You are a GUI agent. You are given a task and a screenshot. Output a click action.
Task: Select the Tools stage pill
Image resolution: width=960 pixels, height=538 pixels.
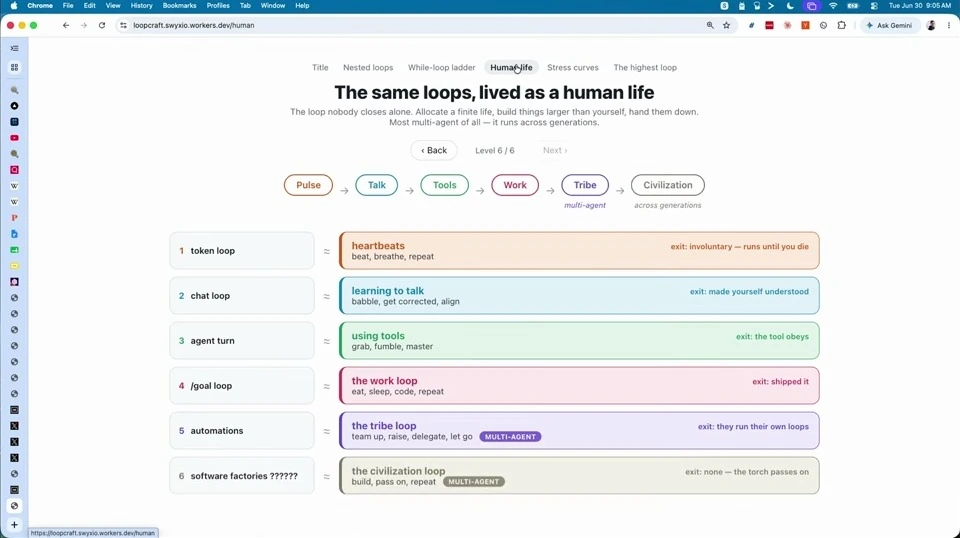(x=444, y=185)
